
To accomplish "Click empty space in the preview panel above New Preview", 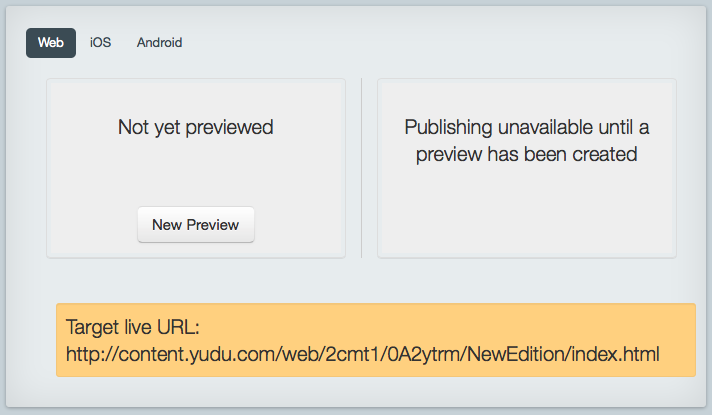I will 196,175.
